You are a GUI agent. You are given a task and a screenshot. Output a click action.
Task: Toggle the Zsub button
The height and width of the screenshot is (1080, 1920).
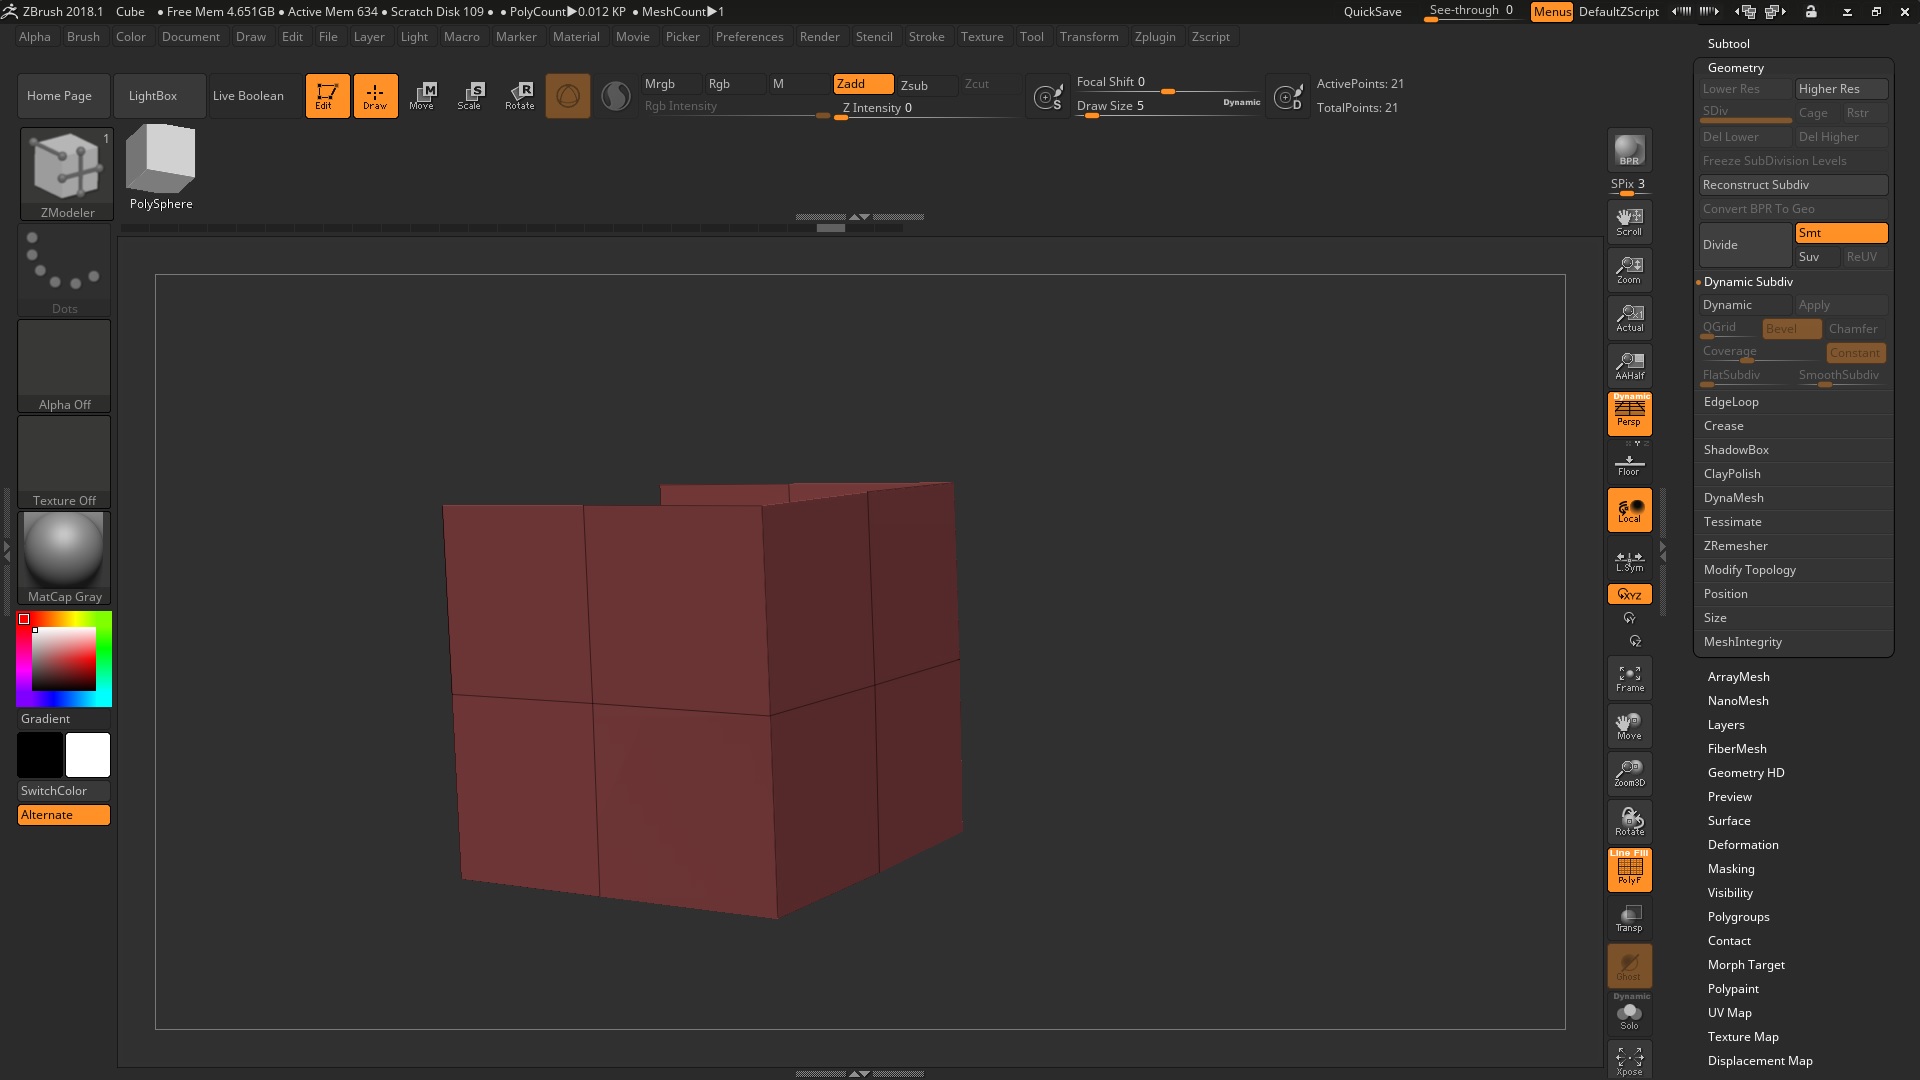(927, 85)
